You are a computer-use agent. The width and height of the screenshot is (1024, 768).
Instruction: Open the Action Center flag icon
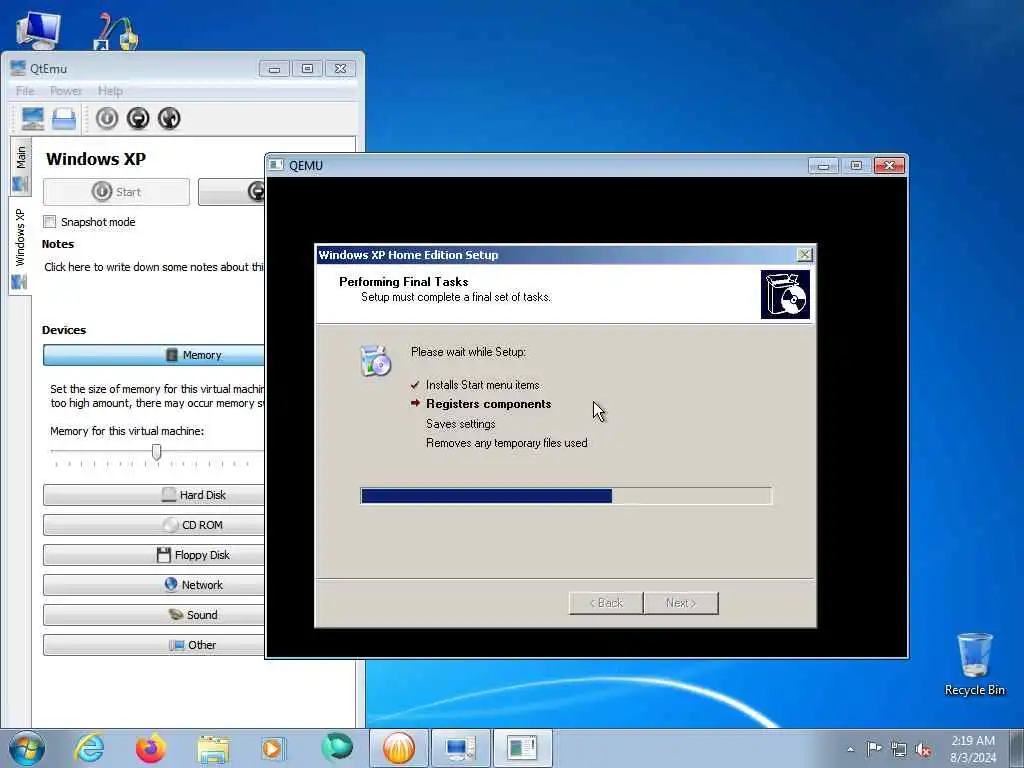pyautogui.click(x=874, y=748)
